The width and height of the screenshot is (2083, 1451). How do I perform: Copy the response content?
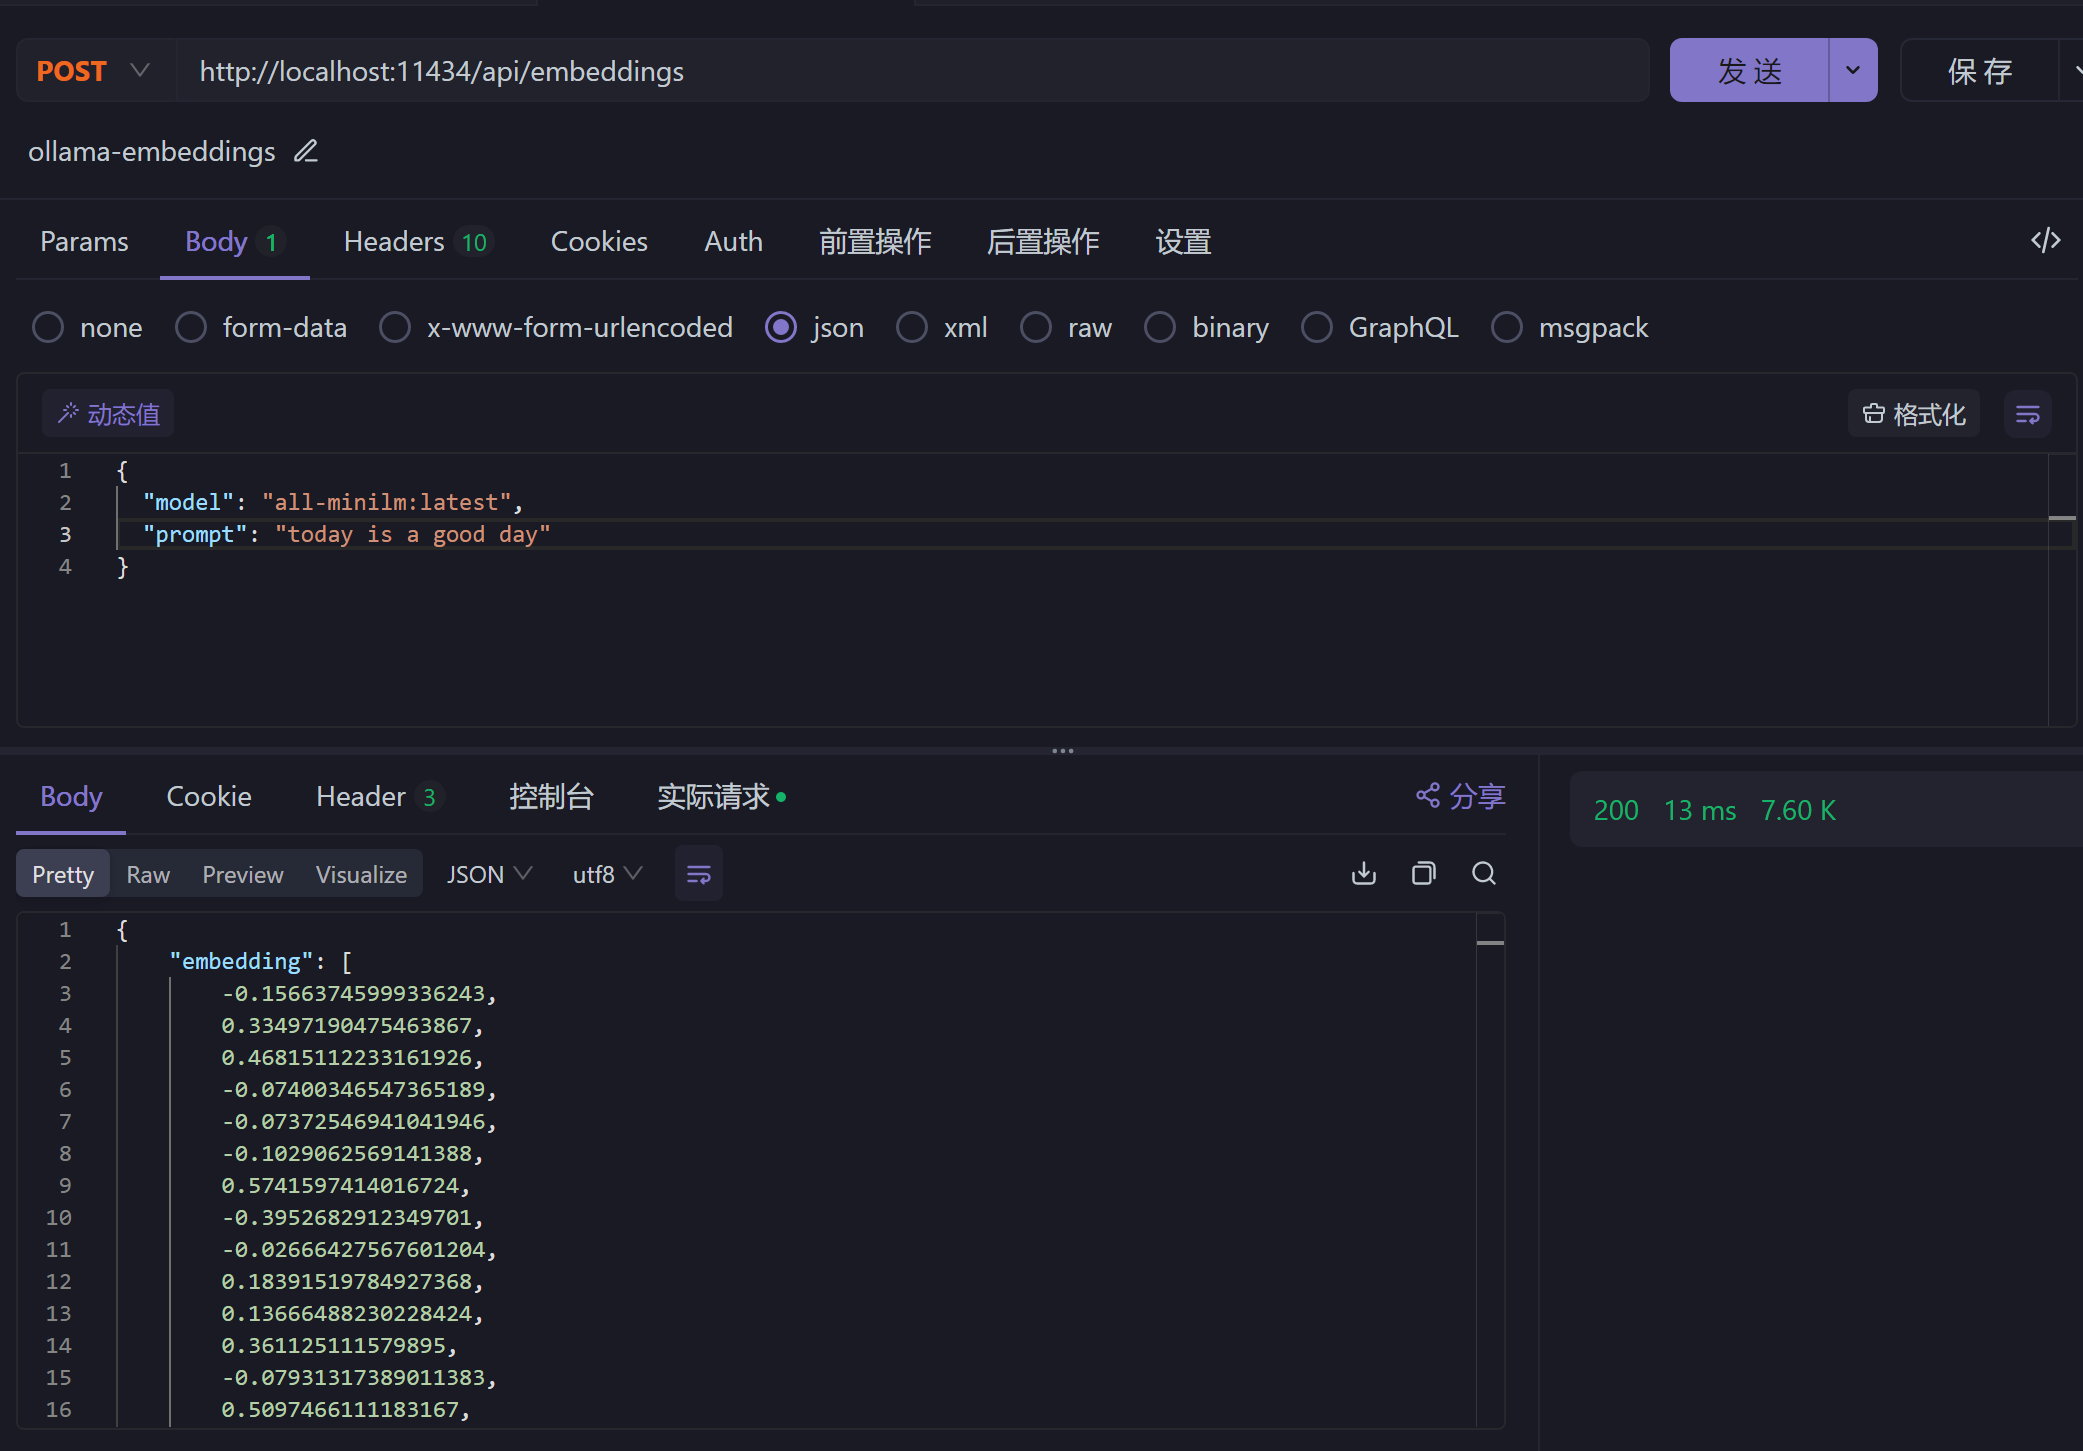coord(1423,873)
